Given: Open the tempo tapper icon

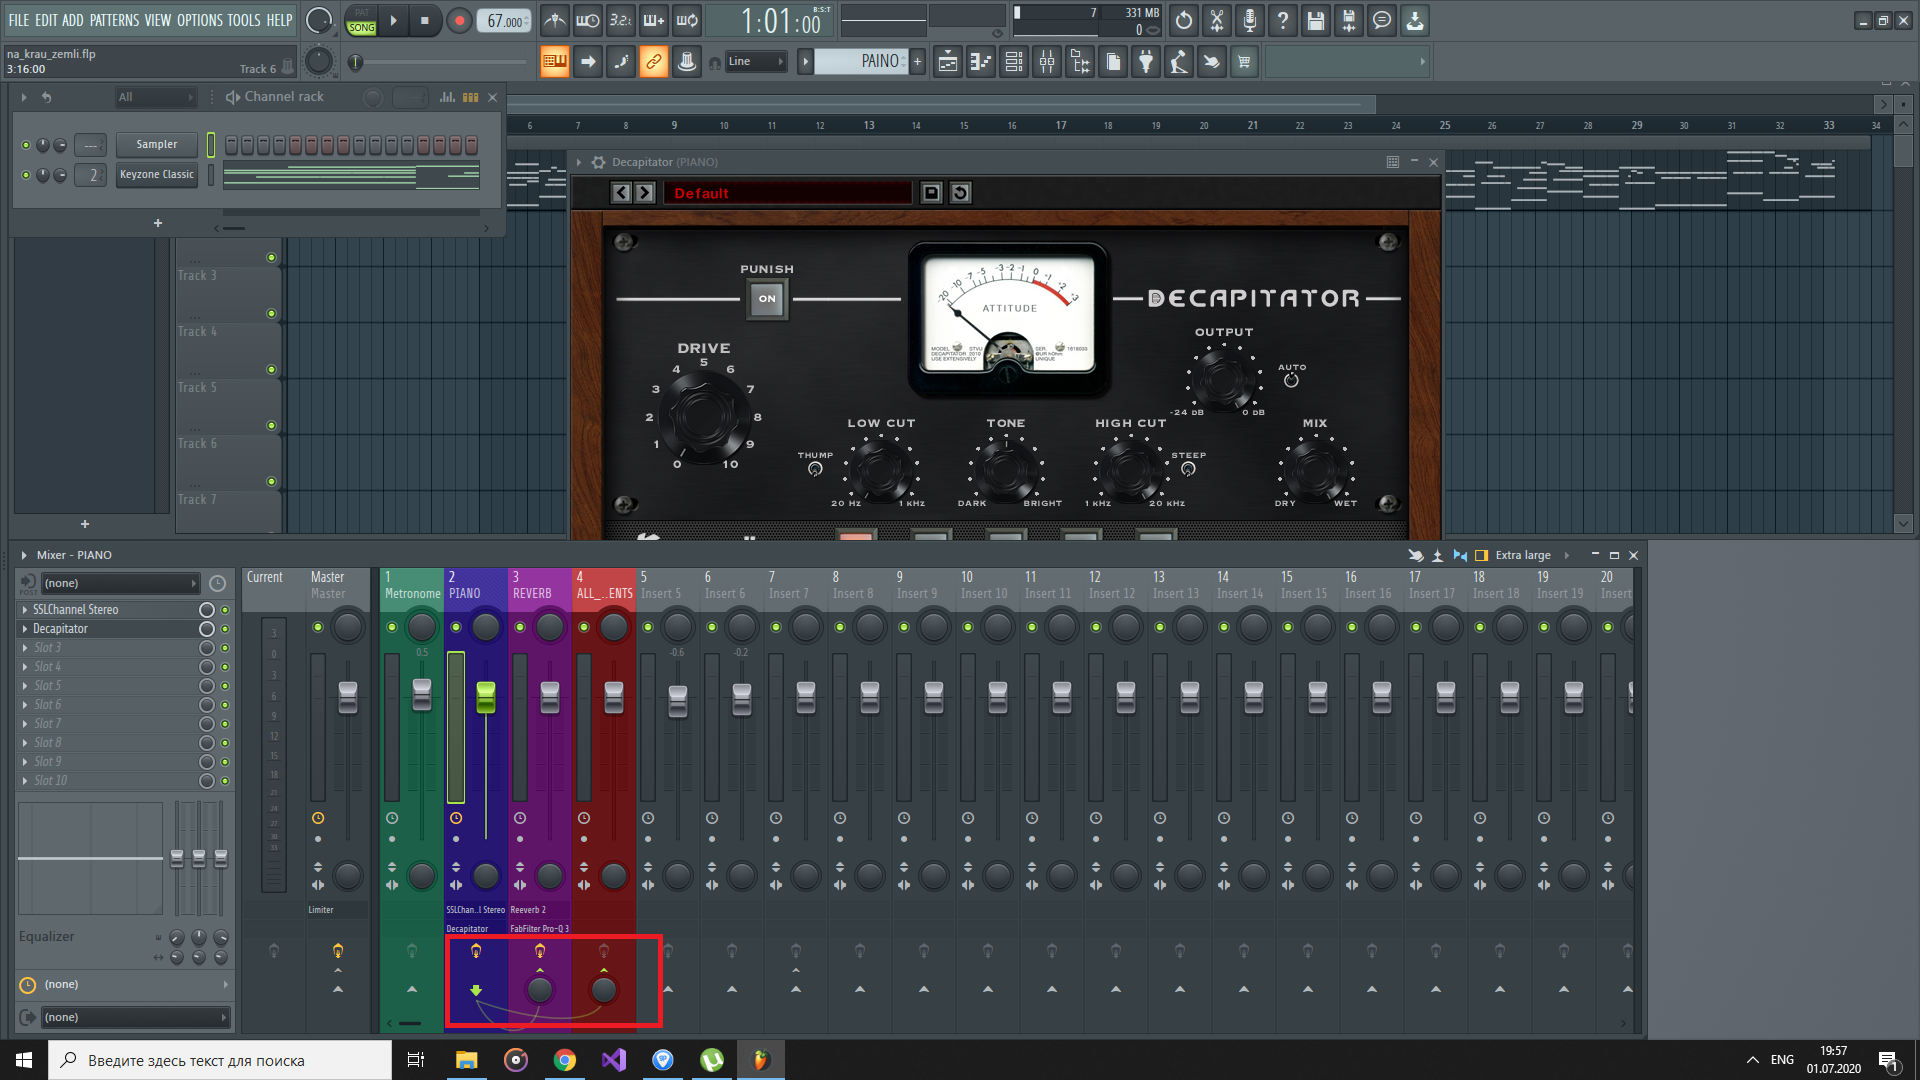Looking at the screenshot, I should coord(1179,62).
